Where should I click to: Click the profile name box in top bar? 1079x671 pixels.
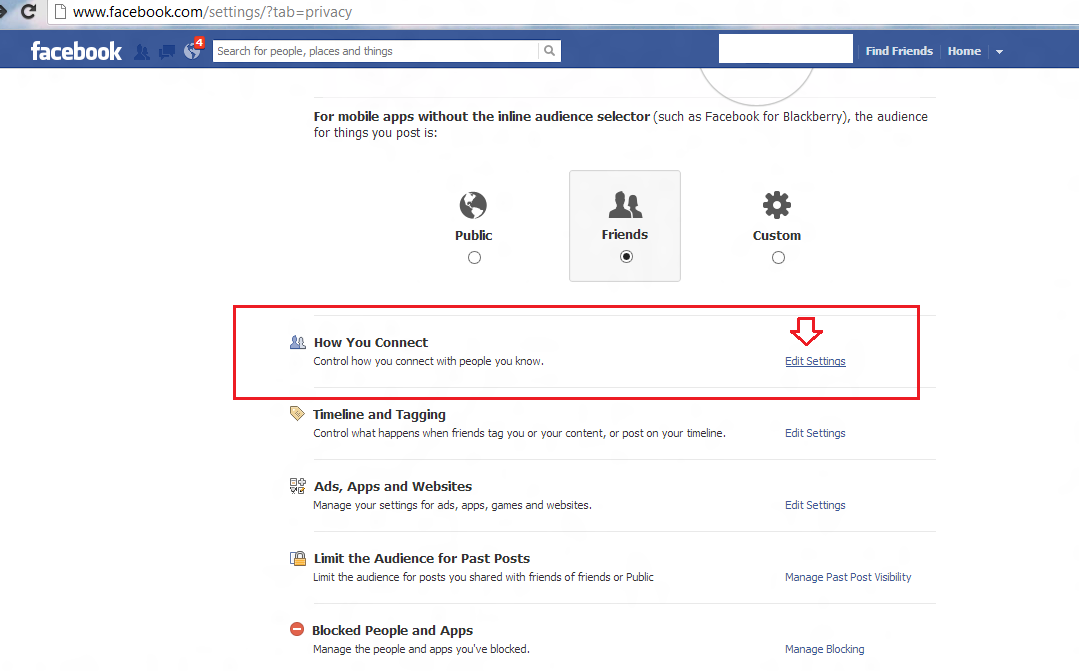pyautogui.click(x=786, y=49)
